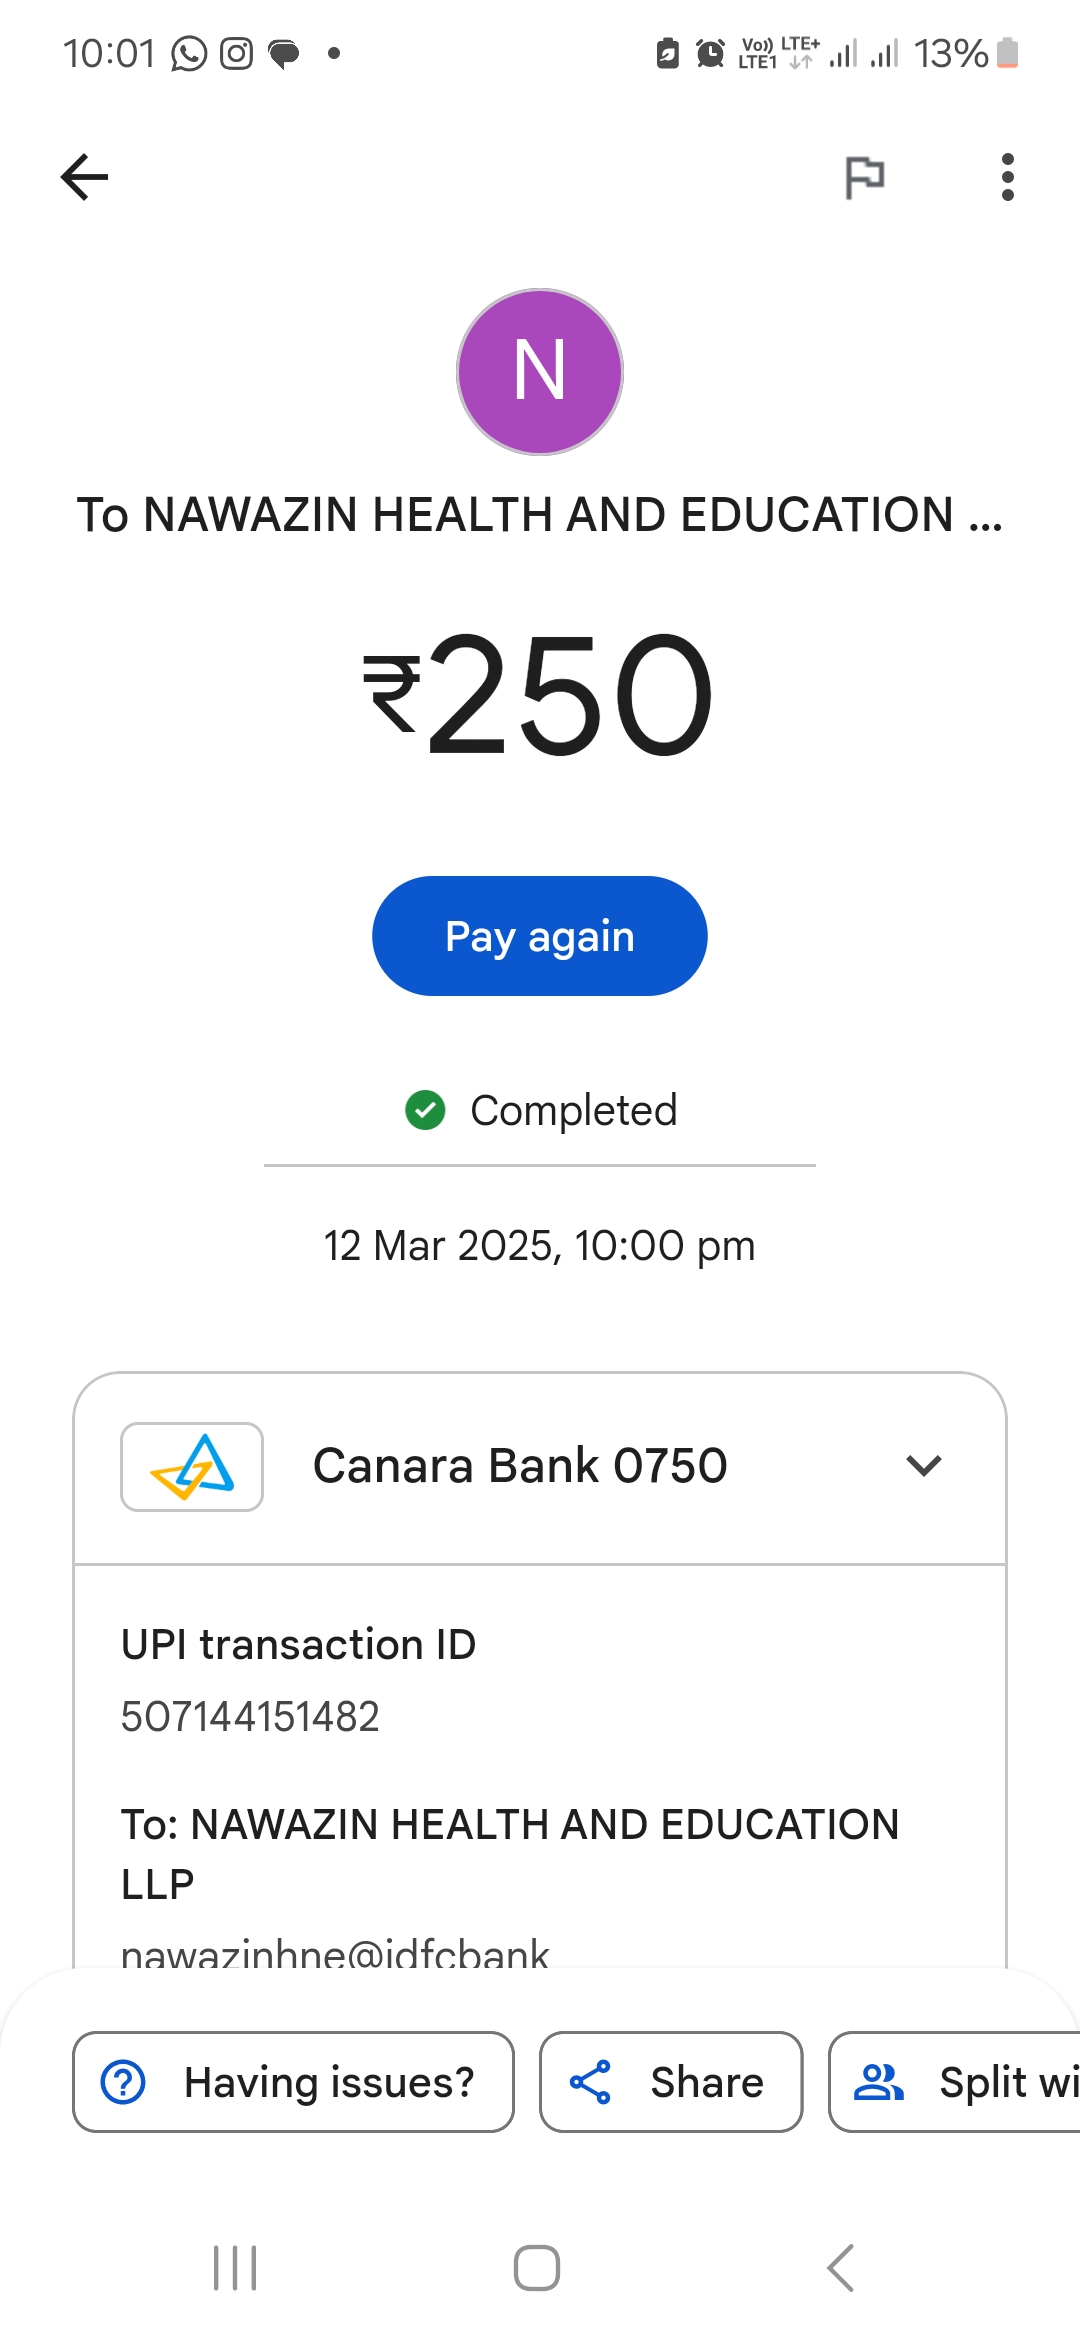1080x2340 pixels.
Task: Tap the Share button
Action: [671, 2082]
